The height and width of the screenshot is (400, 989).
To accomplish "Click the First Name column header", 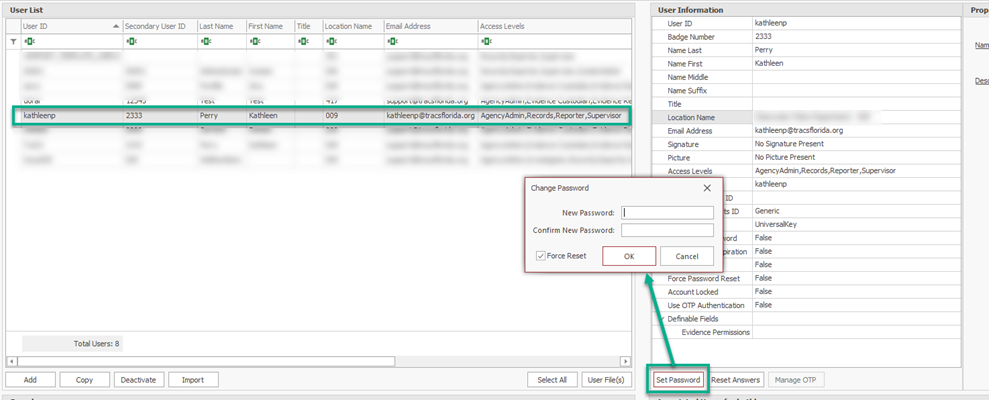I will click(268, 26).
